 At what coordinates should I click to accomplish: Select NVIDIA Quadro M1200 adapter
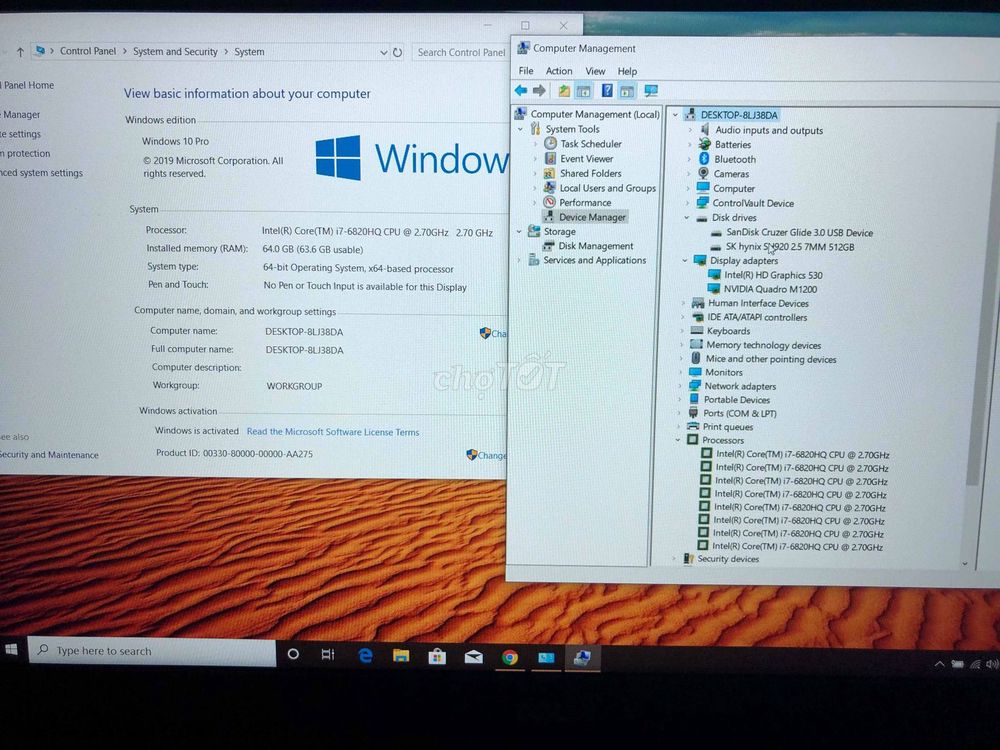click(770, 289)
